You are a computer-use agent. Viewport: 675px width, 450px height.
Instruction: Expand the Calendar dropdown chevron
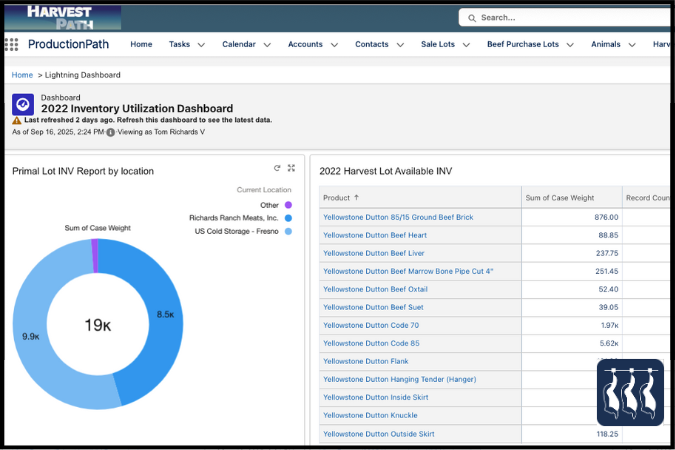click(x=267, y=45)
